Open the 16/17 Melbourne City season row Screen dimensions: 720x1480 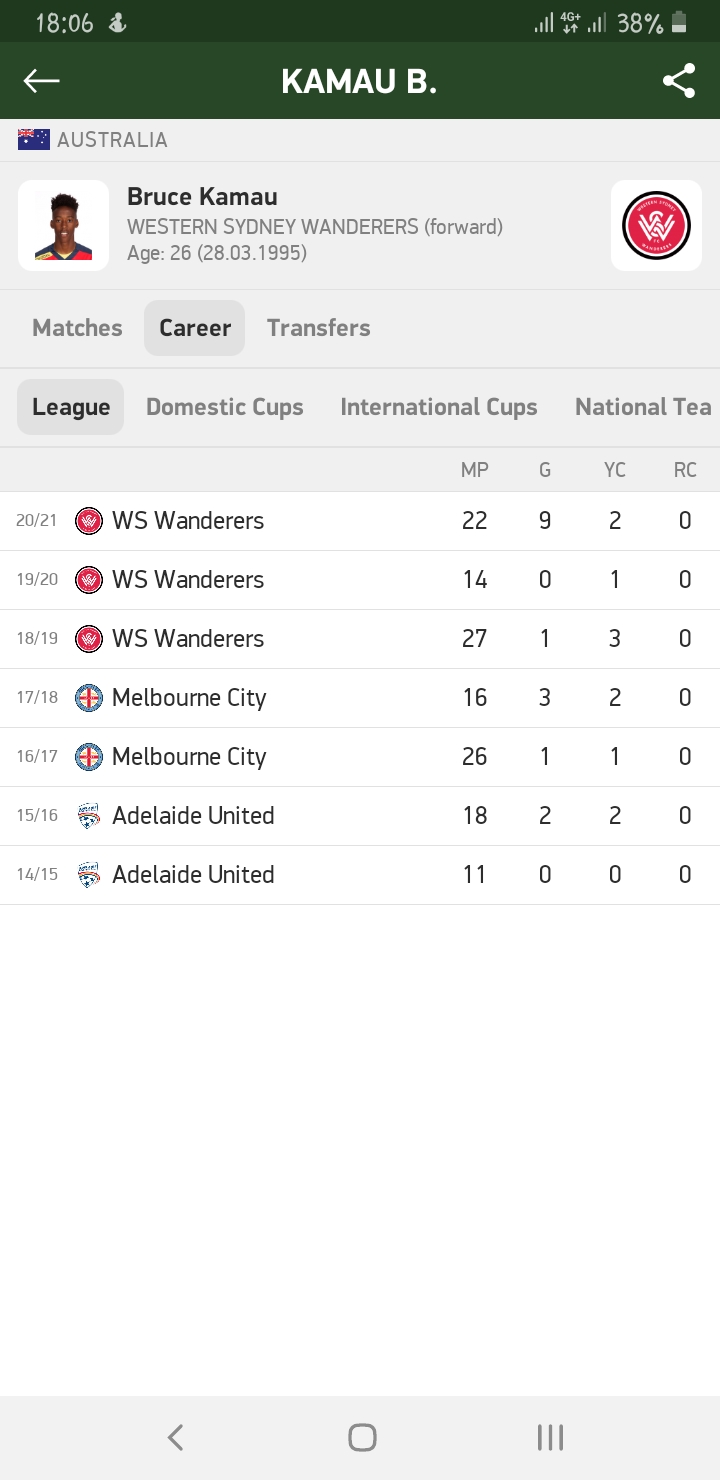[360, 757]
